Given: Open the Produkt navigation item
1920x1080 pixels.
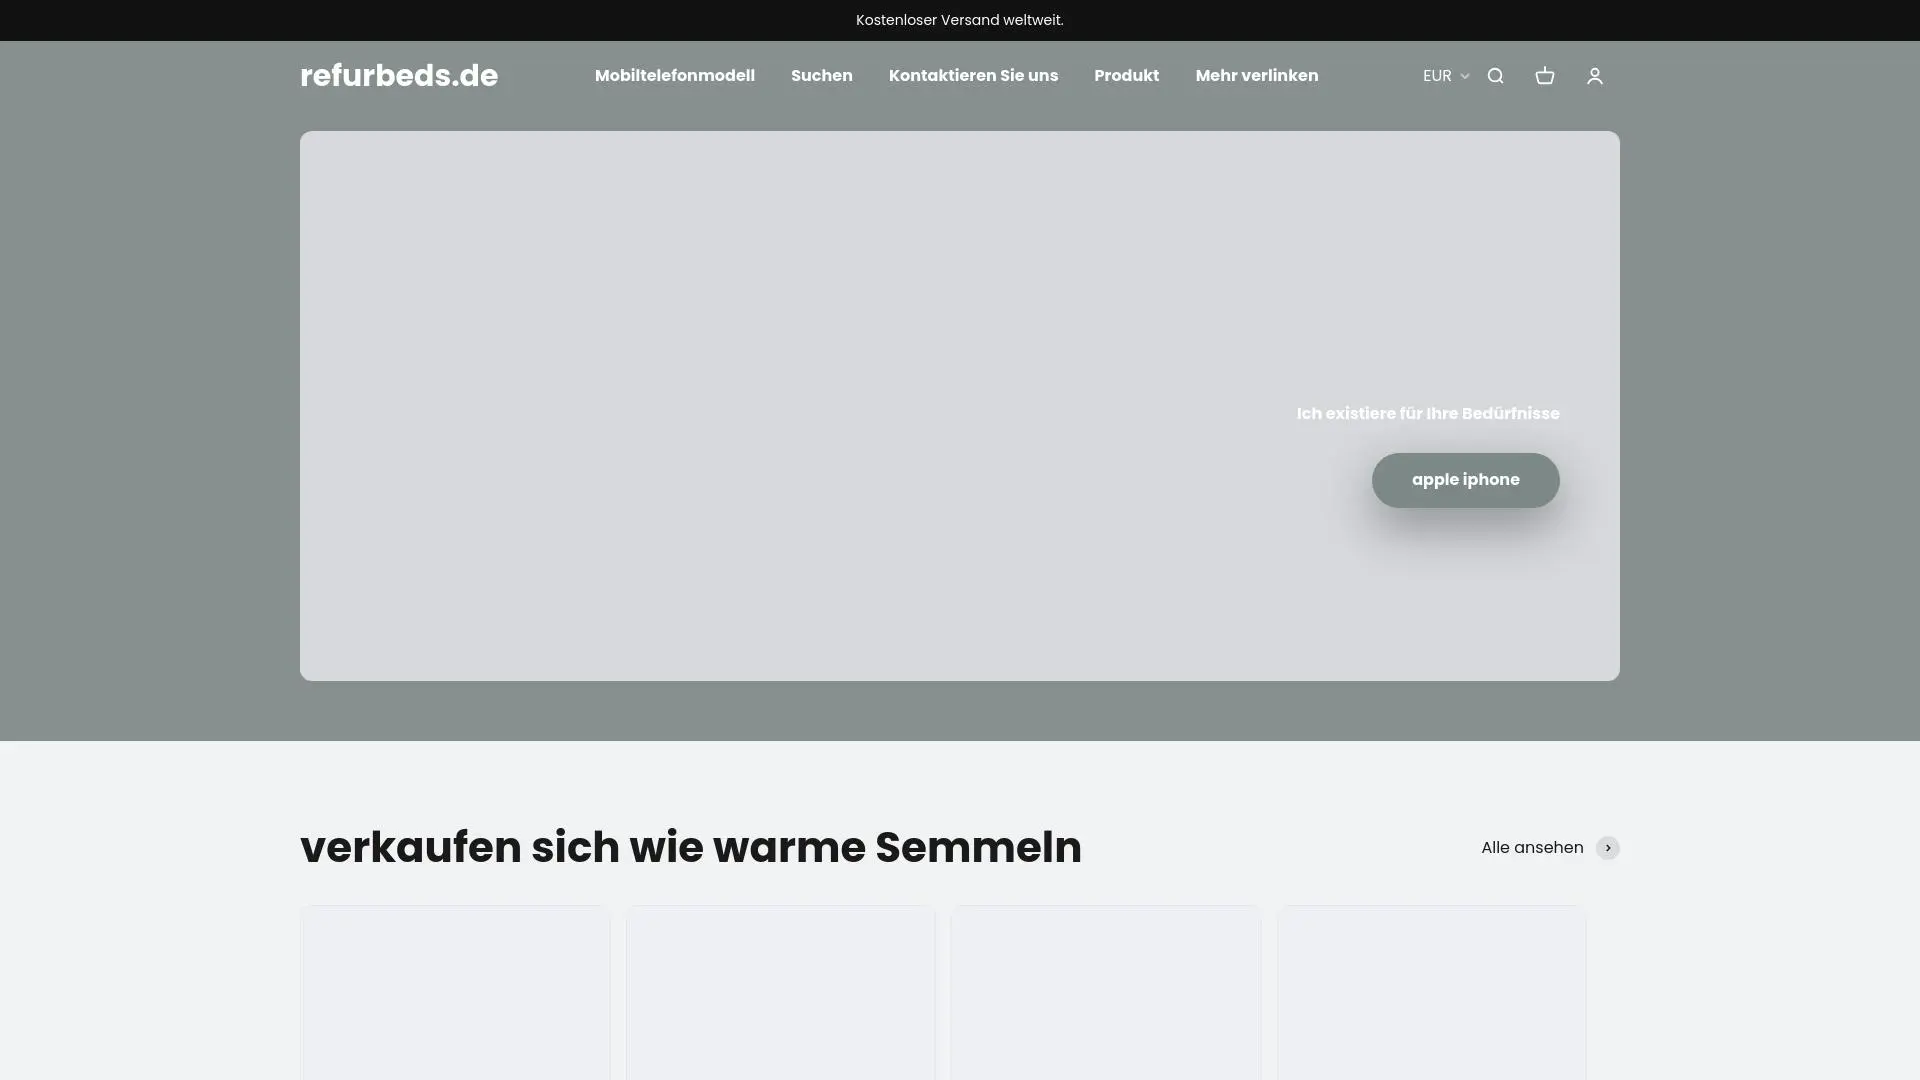Looking at the screenshot, I should pyautogui.click(x=1126, y=76).
